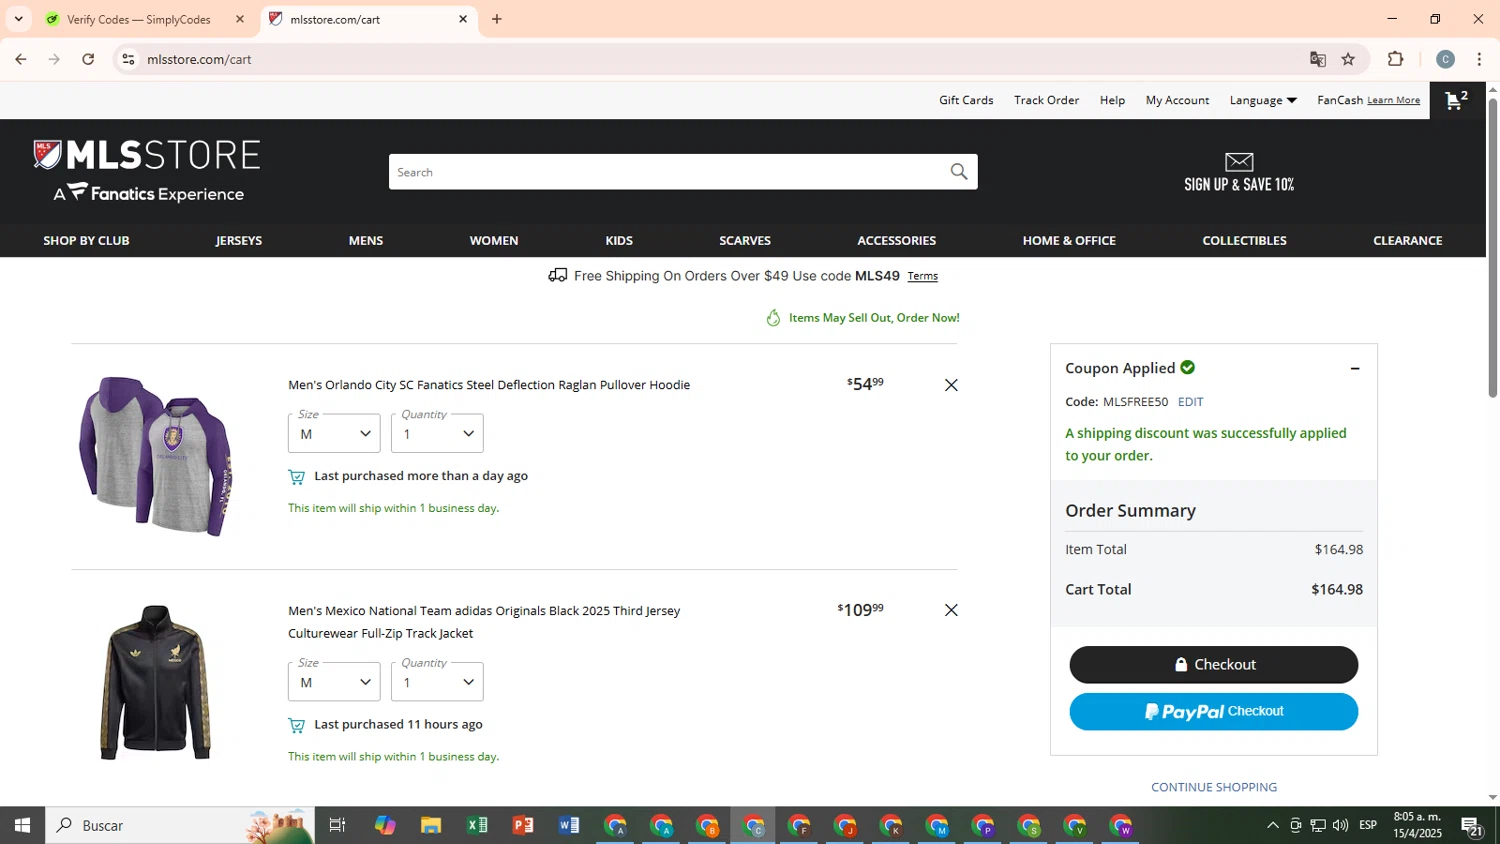Open the Size dropdown for the Mexico jacket
This screenshot has height=844, width=1500.
(x=334, y=682)
